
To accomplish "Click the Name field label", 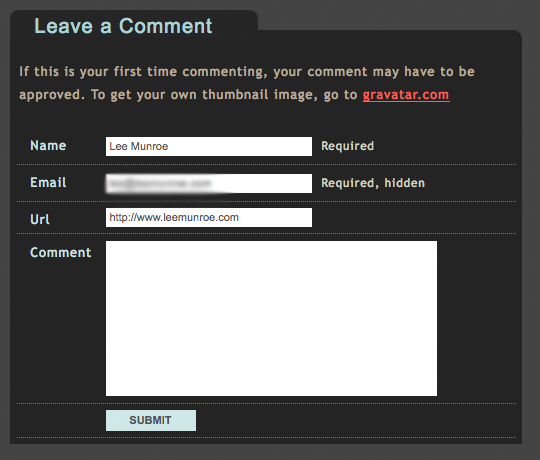I will (48, 146).
